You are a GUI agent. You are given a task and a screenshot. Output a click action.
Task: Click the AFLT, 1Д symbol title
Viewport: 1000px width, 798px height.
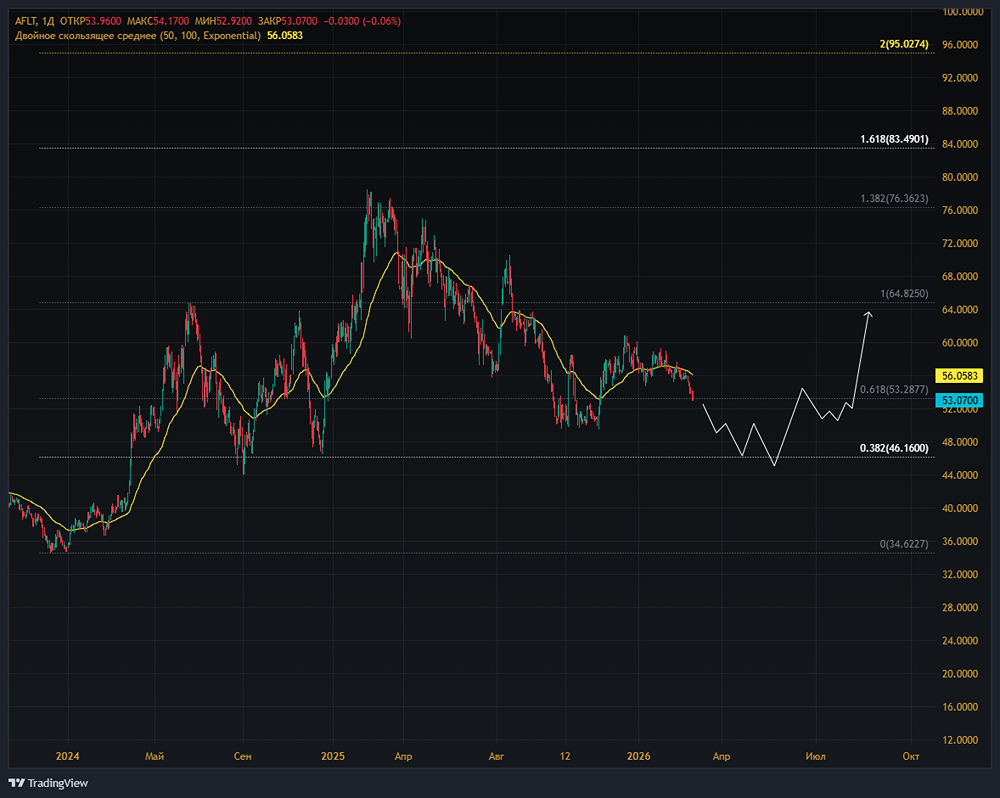[x=34, y=21]
